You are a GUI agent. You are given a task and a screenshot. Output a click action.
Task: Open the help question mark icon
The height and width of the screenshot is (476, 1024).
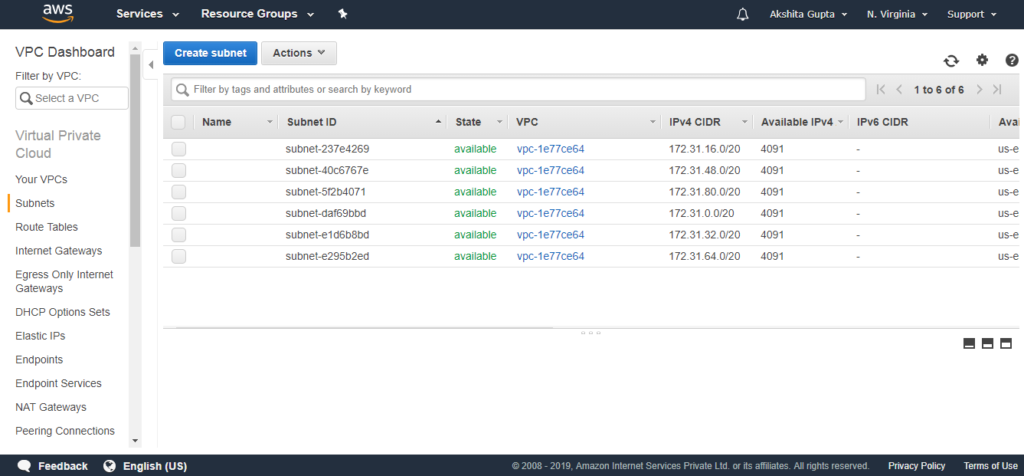tap(1012, 60)
